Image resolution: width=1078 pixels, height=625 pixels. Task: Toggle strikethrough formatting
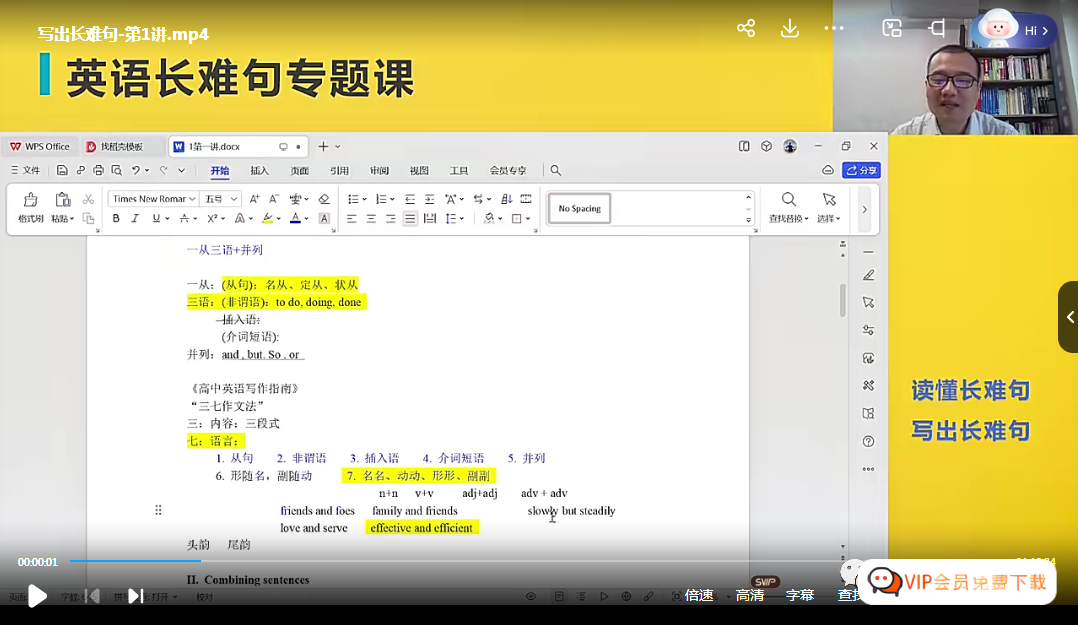tap(184, 219)
